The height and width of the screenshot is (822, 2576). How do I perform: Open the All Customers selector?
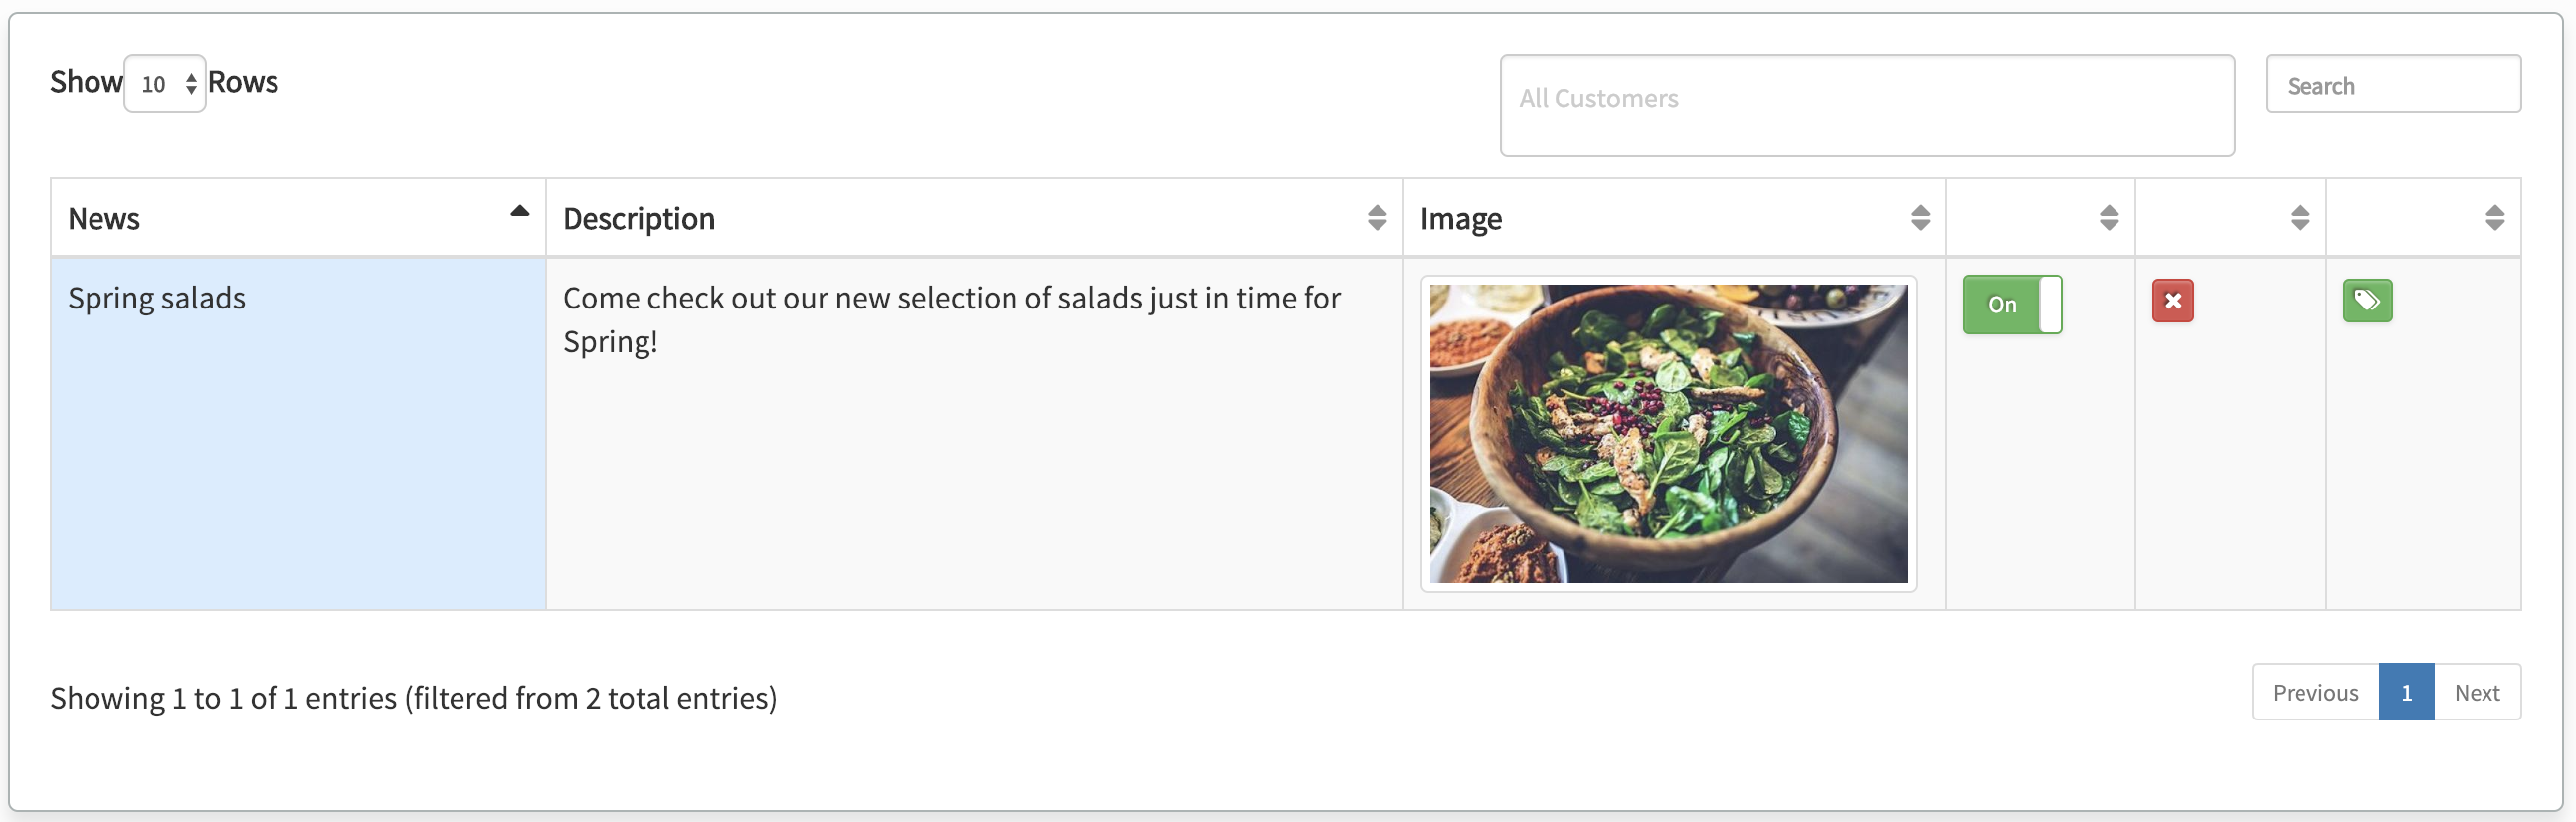[x=1866, y=105]
